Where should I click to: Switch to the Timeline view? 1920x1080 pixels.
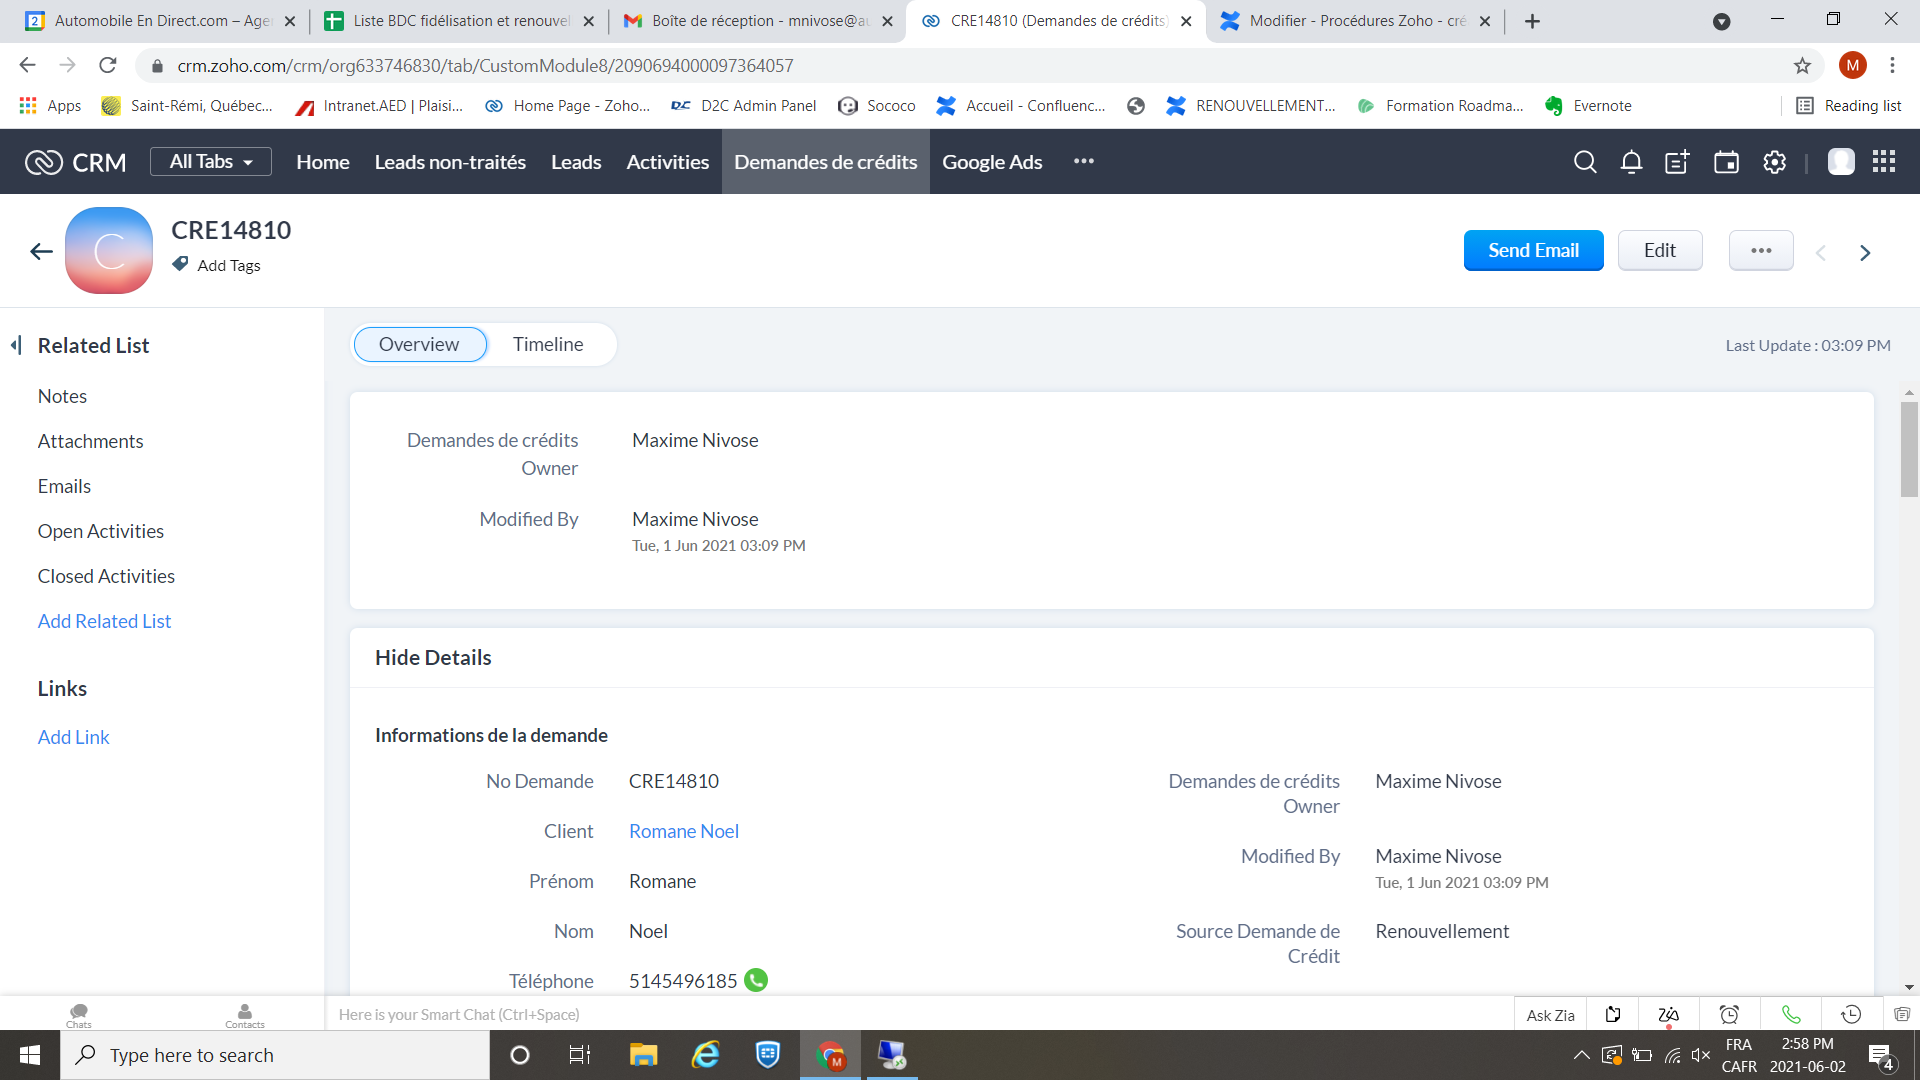[548, 344]
